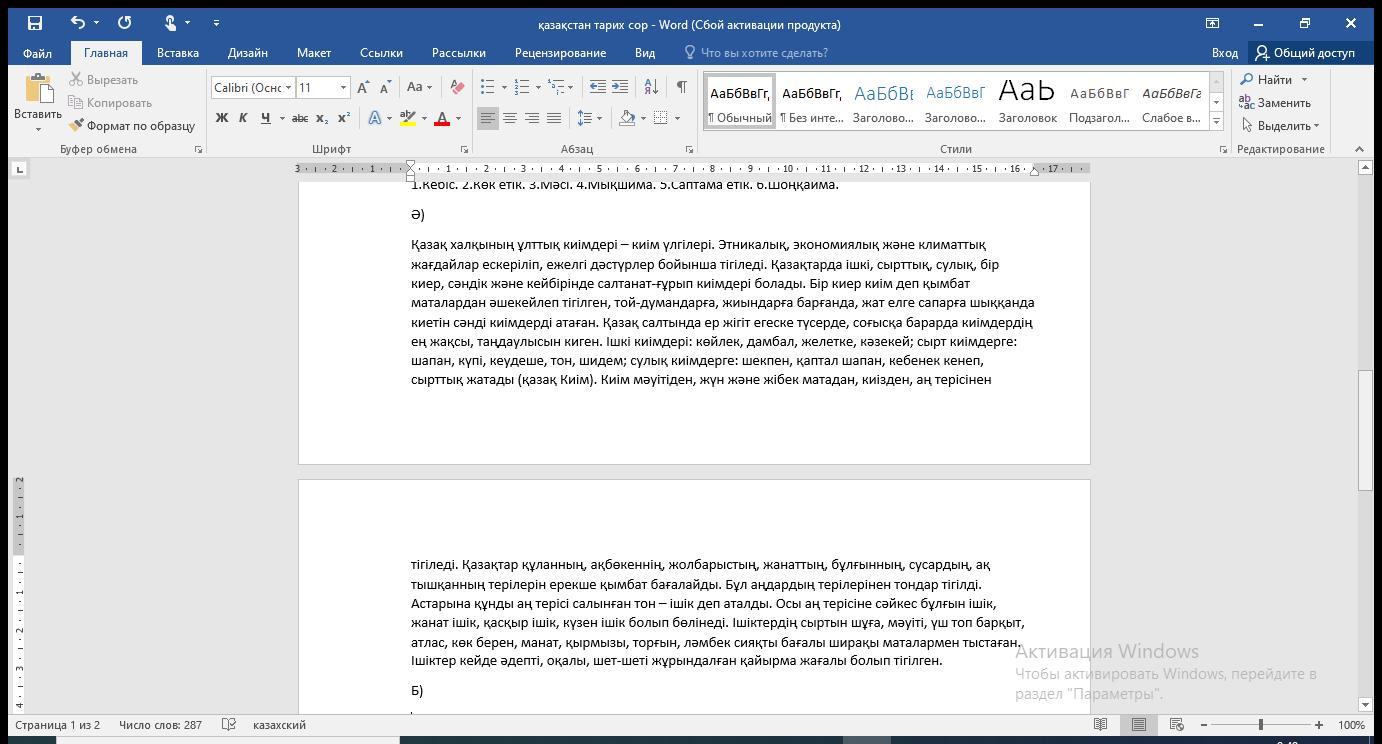Click the Format Painter button
Image resolution: width=1382 pixels, height=744 pixels.
[x=132, y=126]
